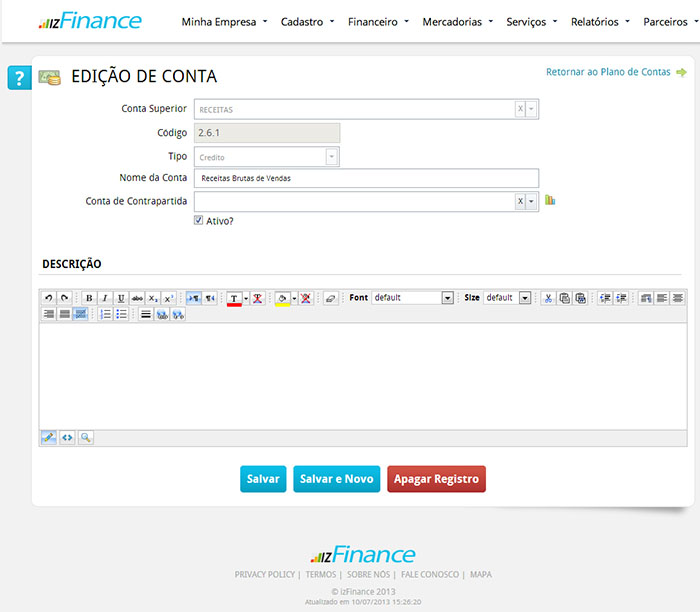Click the chart icon beside Conta de Contrapartida

click(x=550, y=201)
